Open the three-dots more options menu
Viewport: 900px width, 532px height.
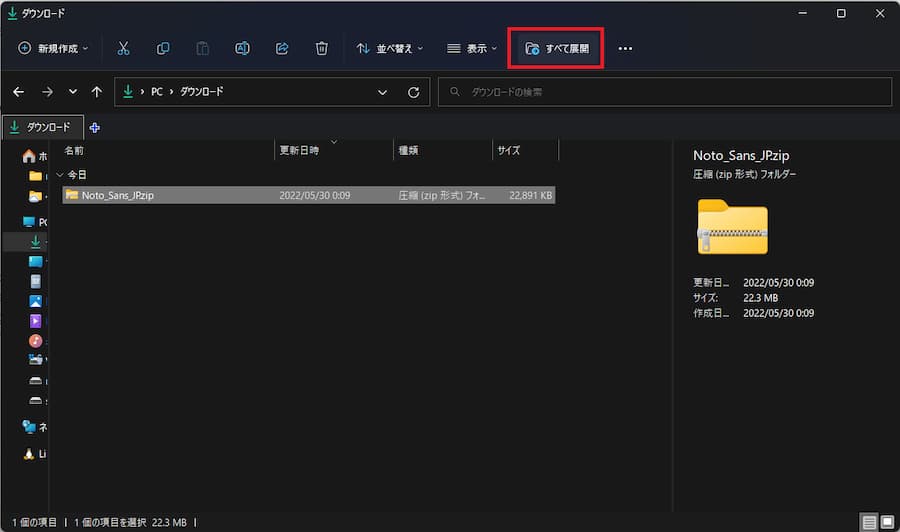tap(625, 49)
